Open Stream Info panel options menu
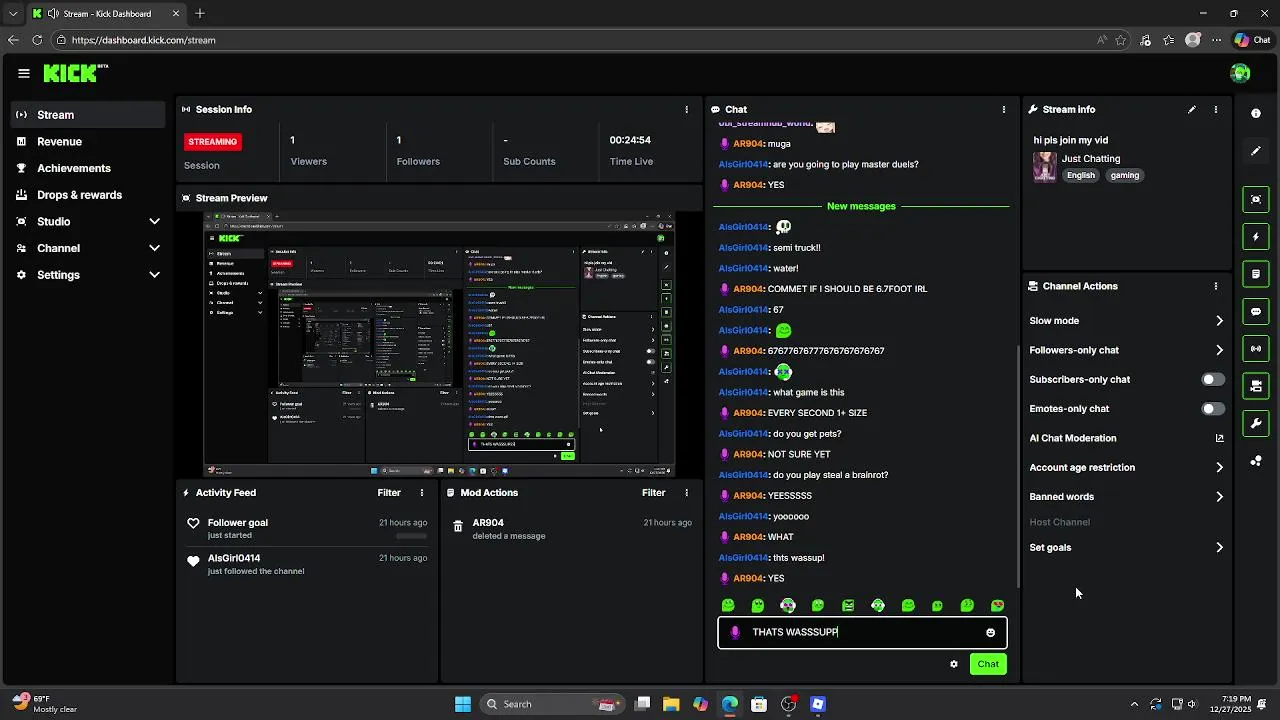 [x=1216, y=109]
